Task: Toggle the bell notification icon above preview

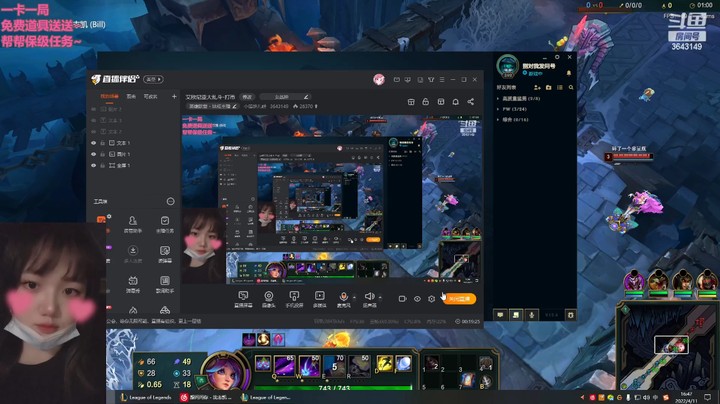Action: (x=456, y=102)
